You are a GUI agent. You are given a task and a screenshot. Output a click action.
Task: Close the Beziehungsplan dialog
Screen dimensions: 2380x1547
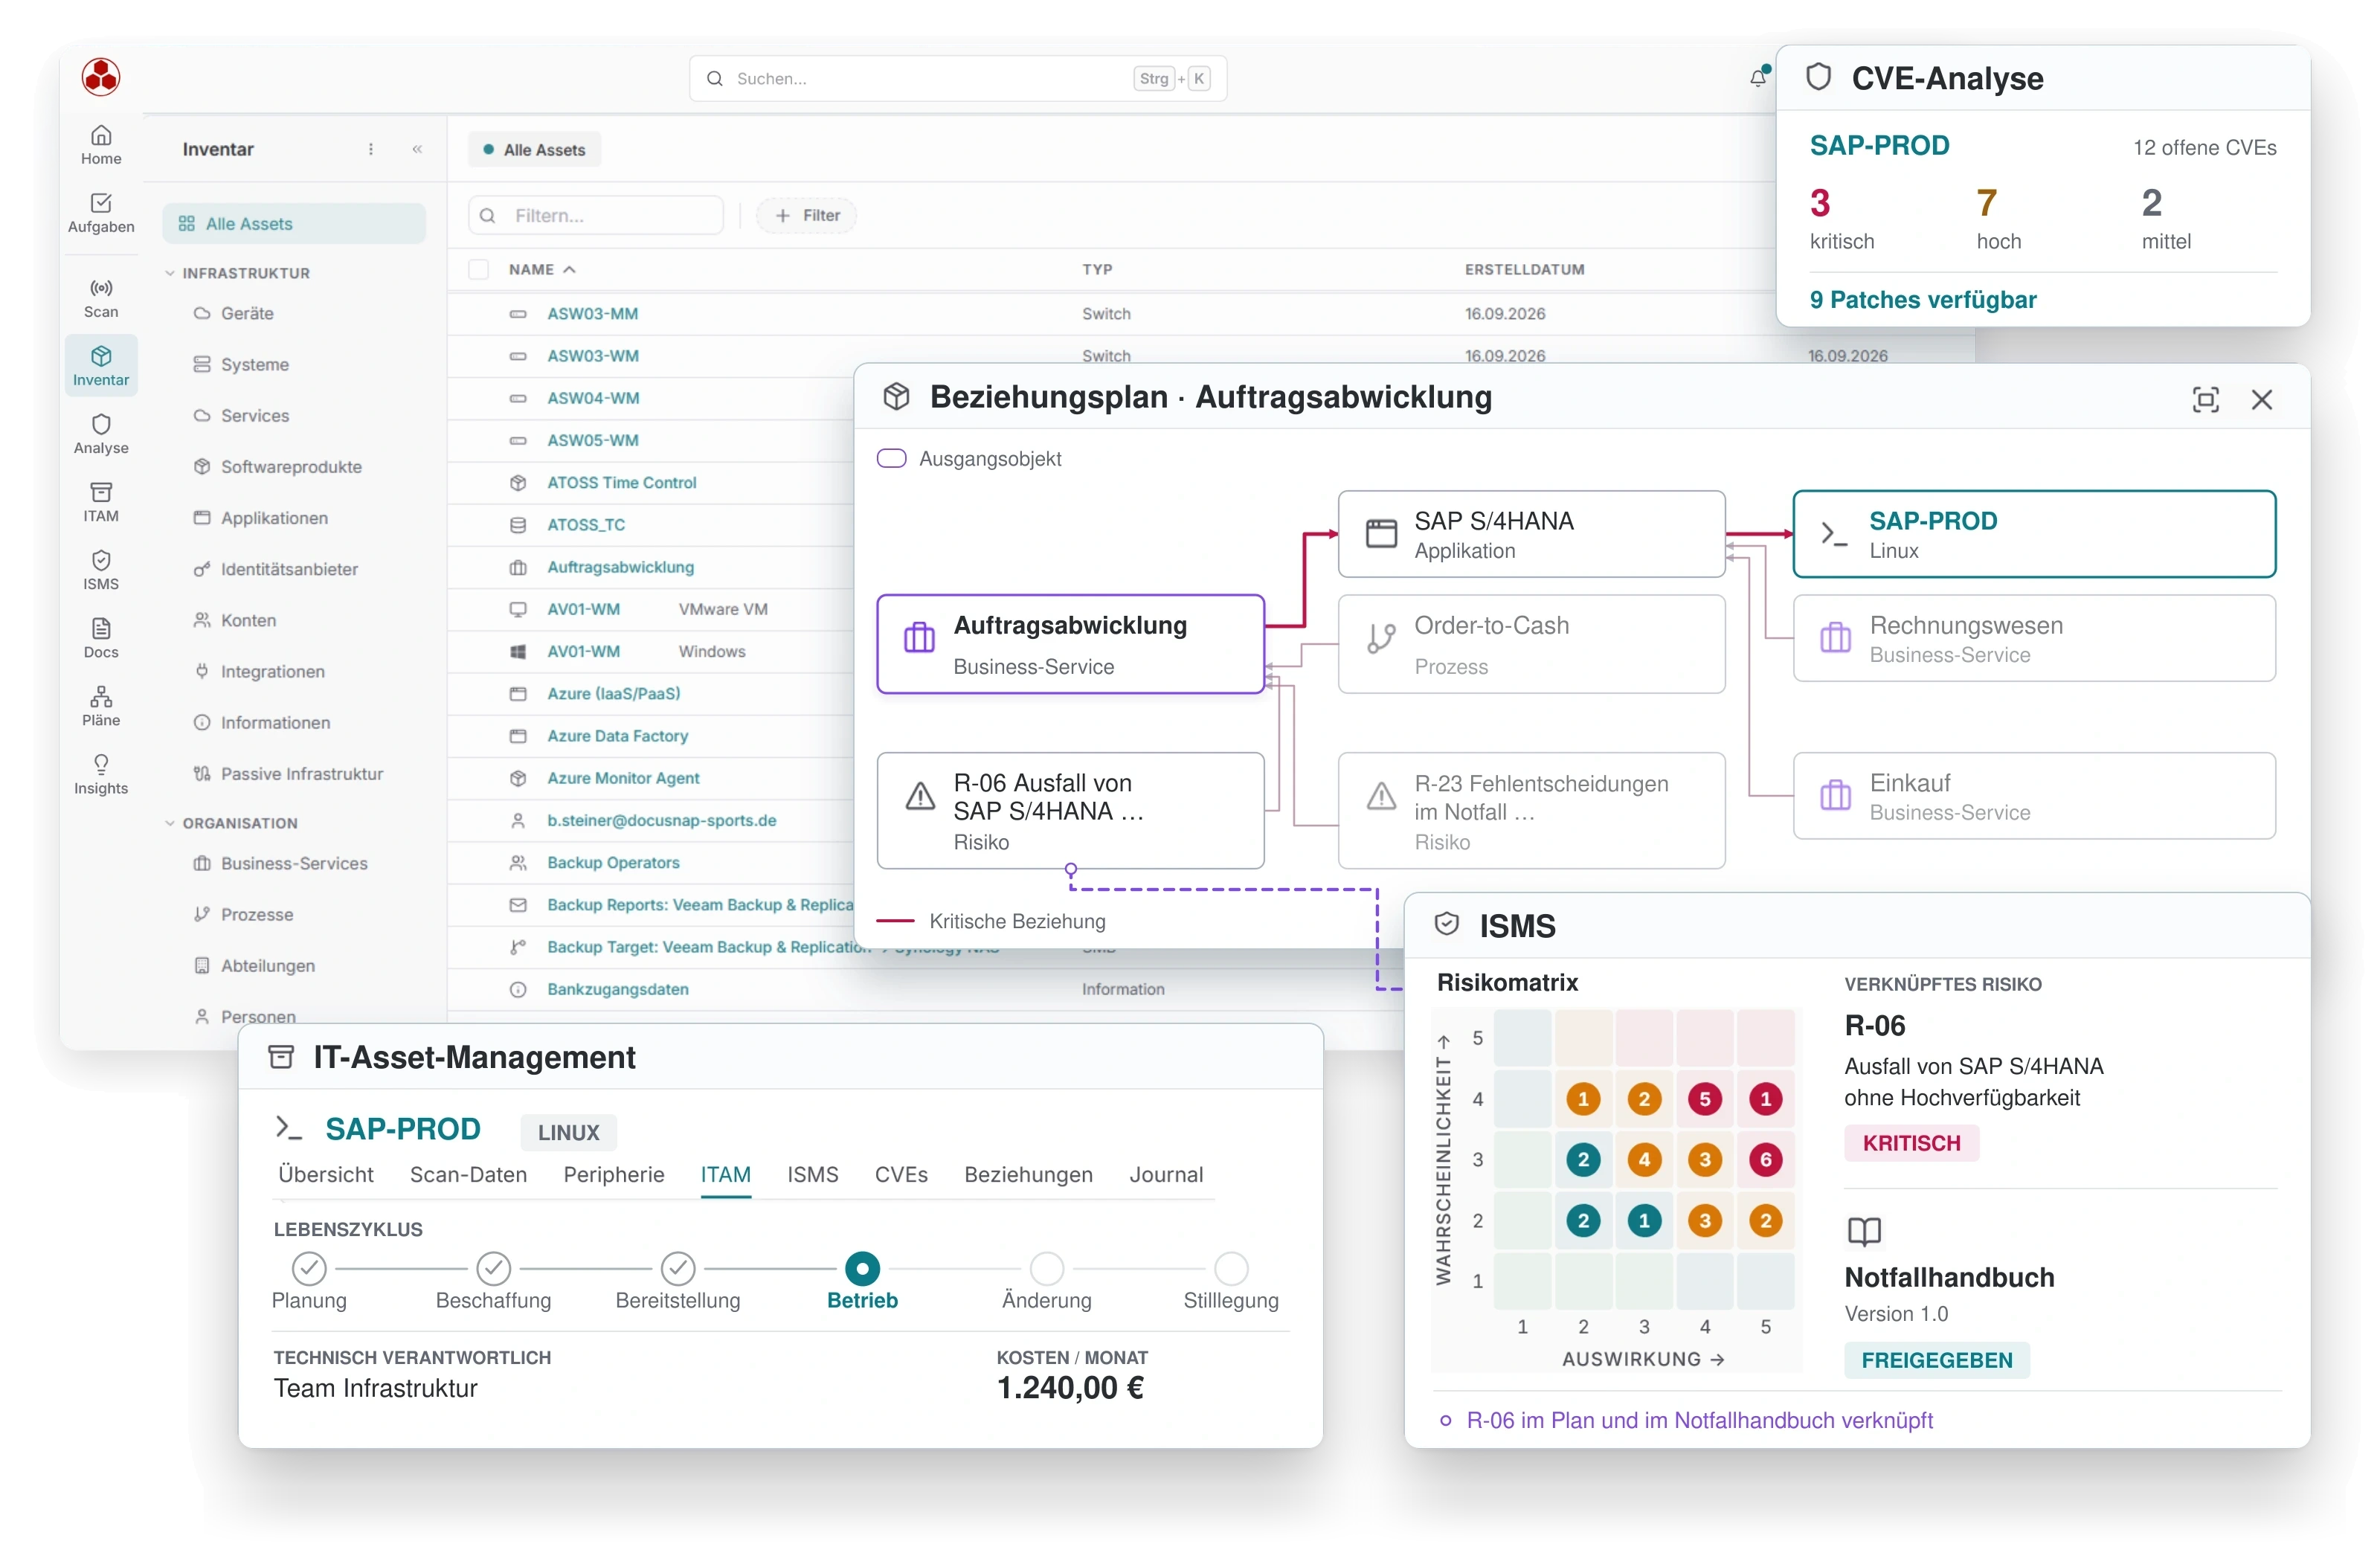pyautogui.click(x=2261, y=399)
